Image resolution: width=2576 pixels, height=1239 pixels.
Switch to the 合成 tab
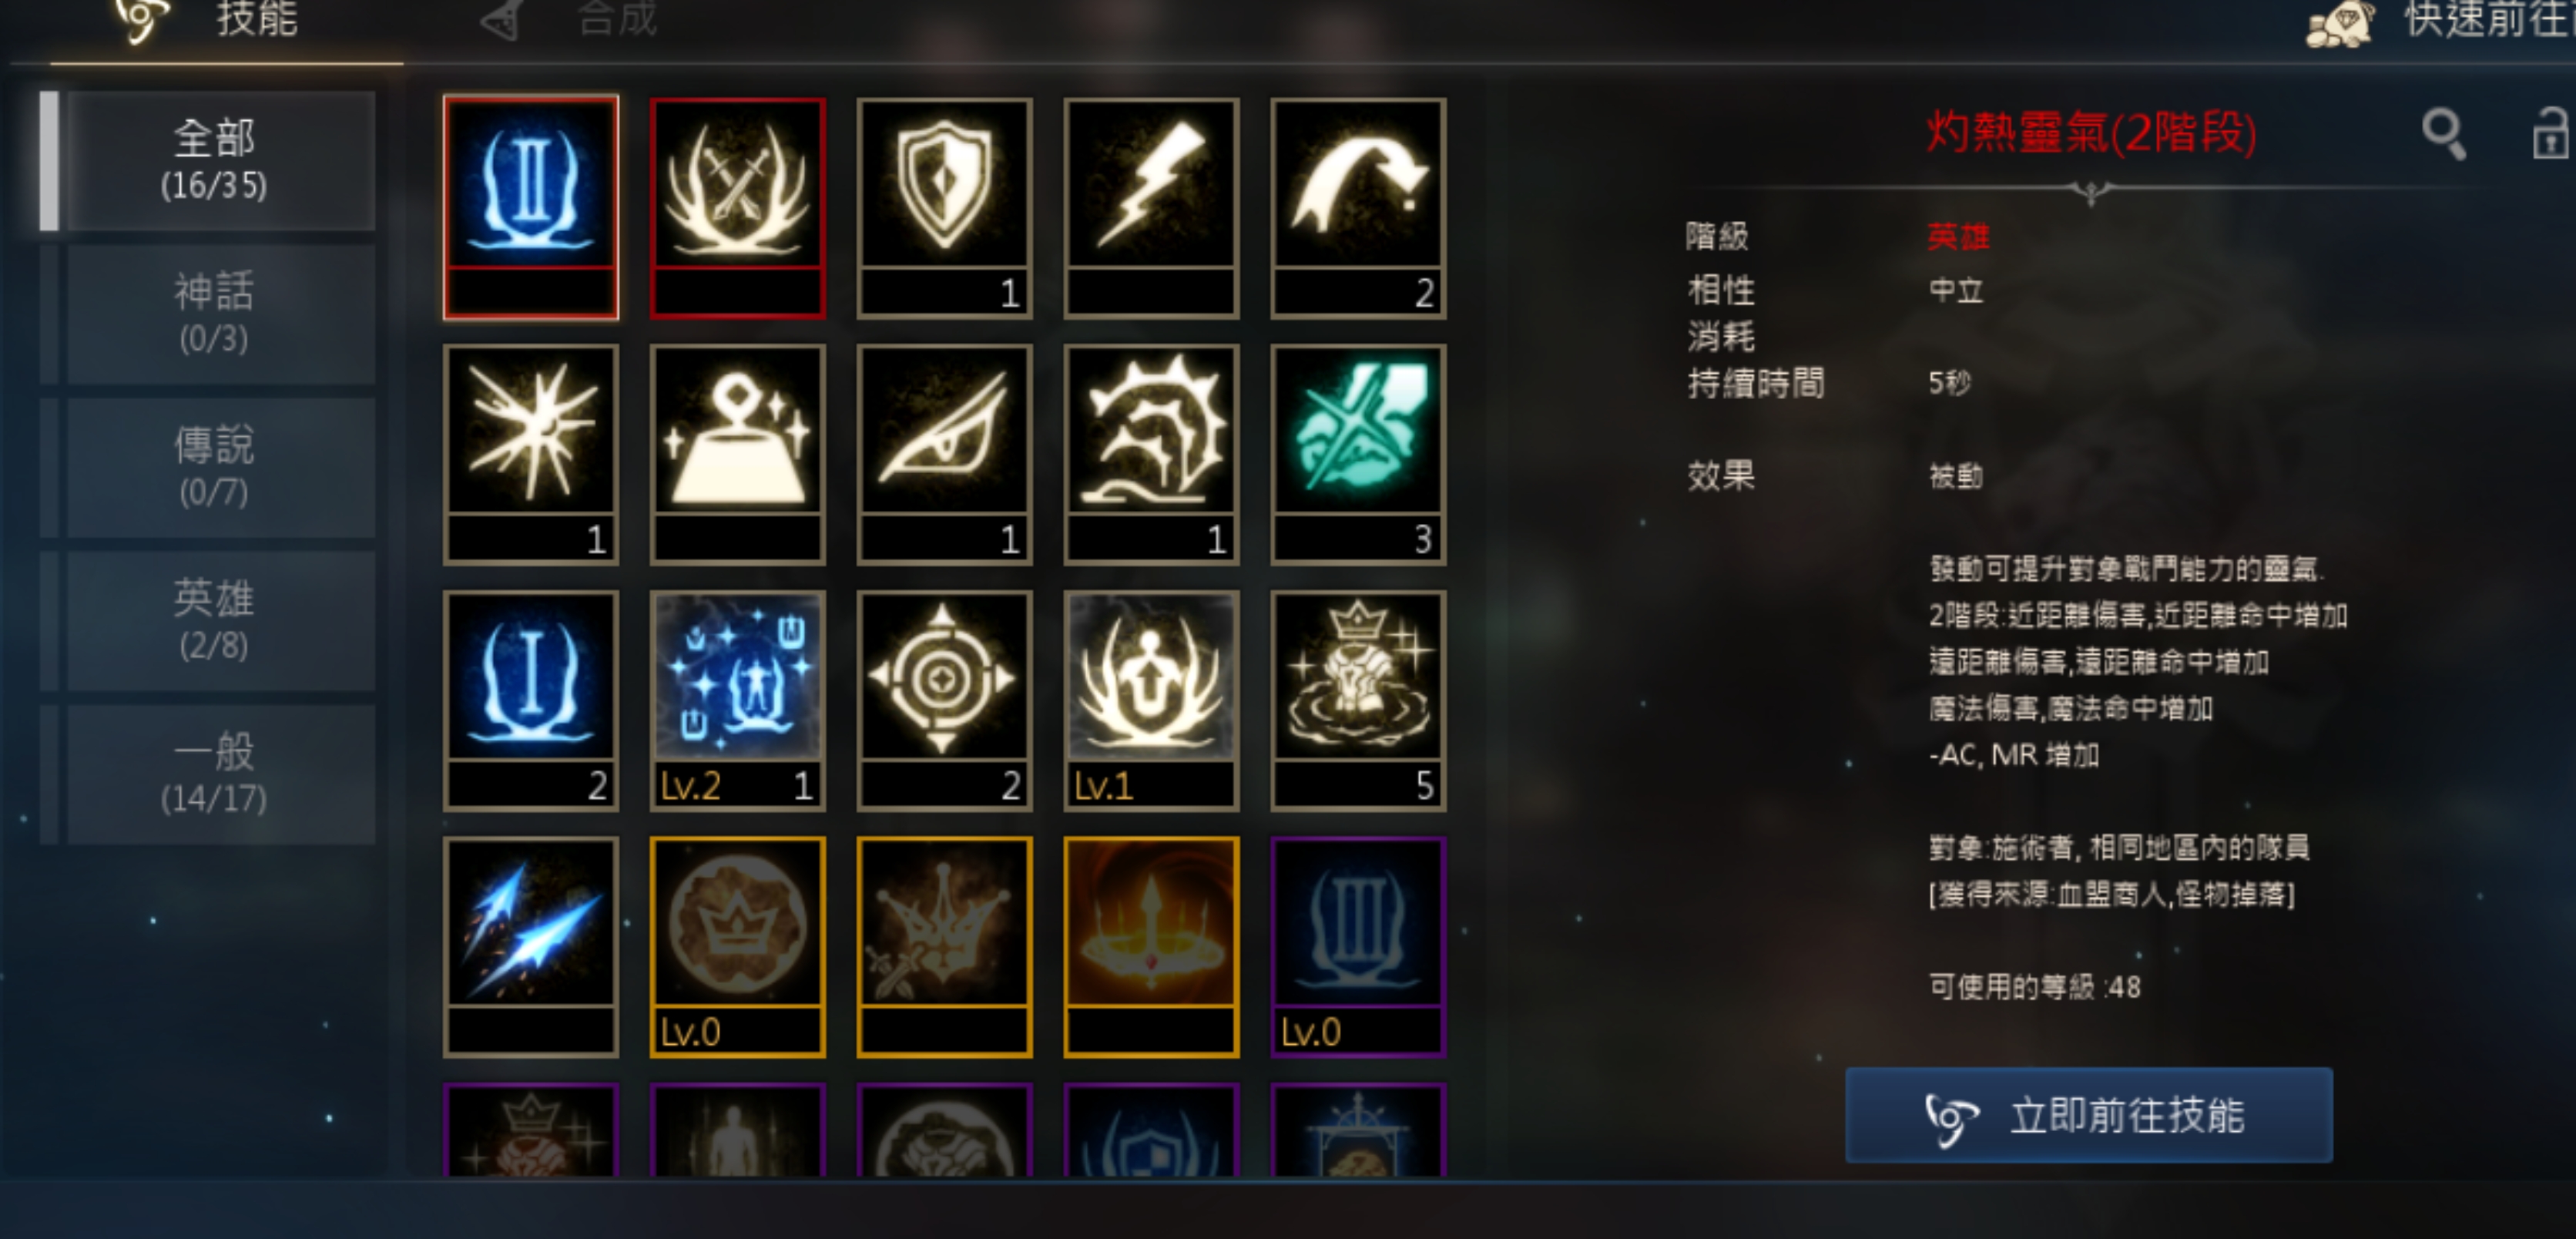(569, 20)
